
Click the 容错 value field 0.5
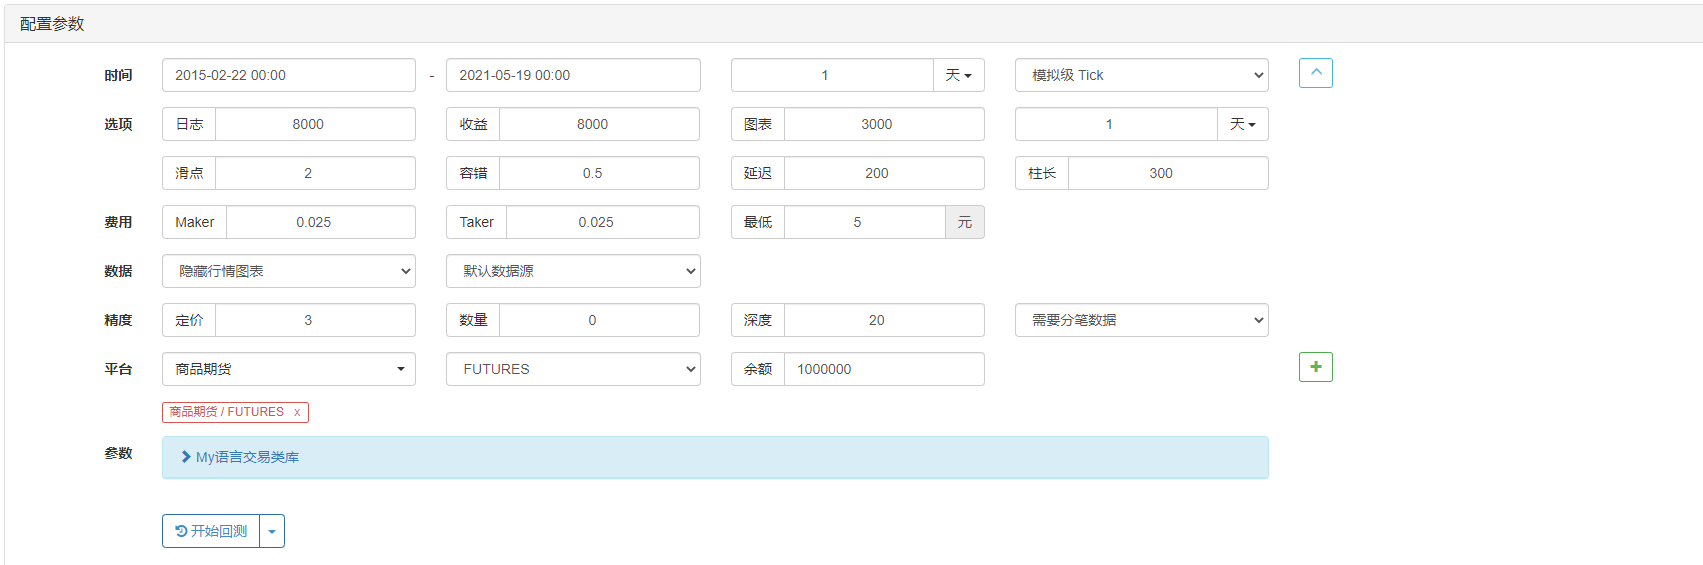point(600,173)
